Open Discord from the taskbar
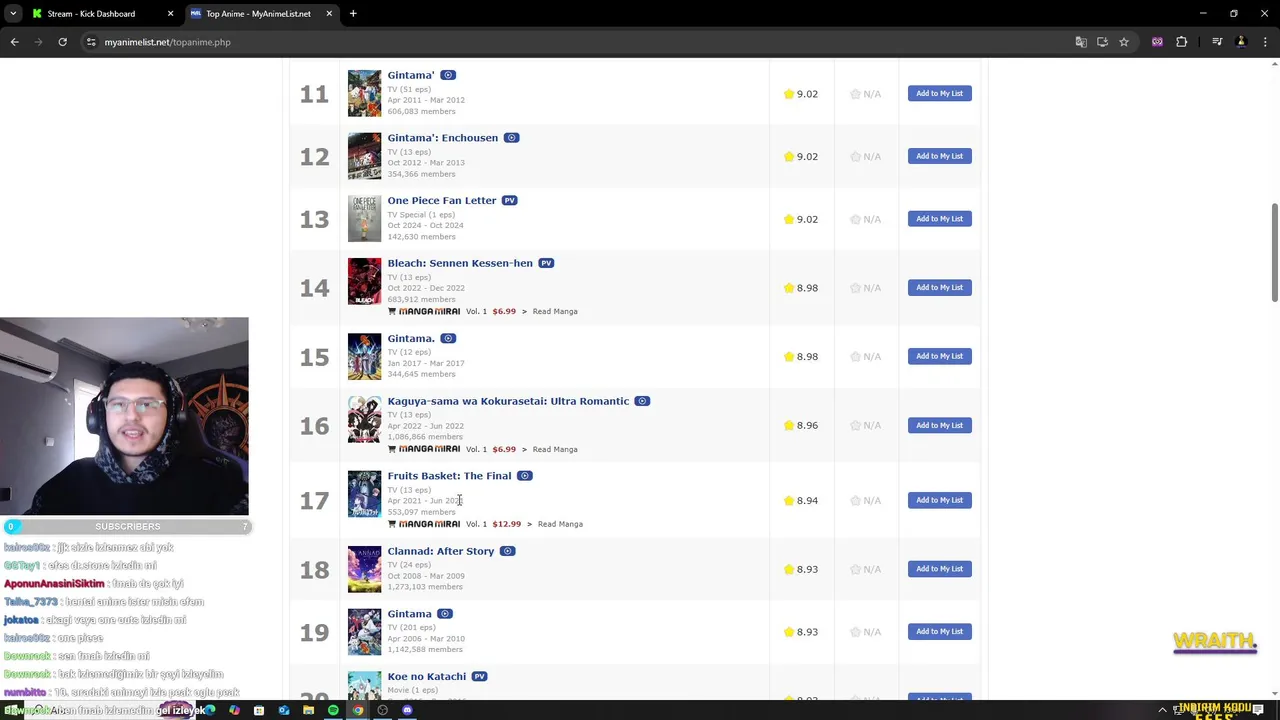 (407, 710)
